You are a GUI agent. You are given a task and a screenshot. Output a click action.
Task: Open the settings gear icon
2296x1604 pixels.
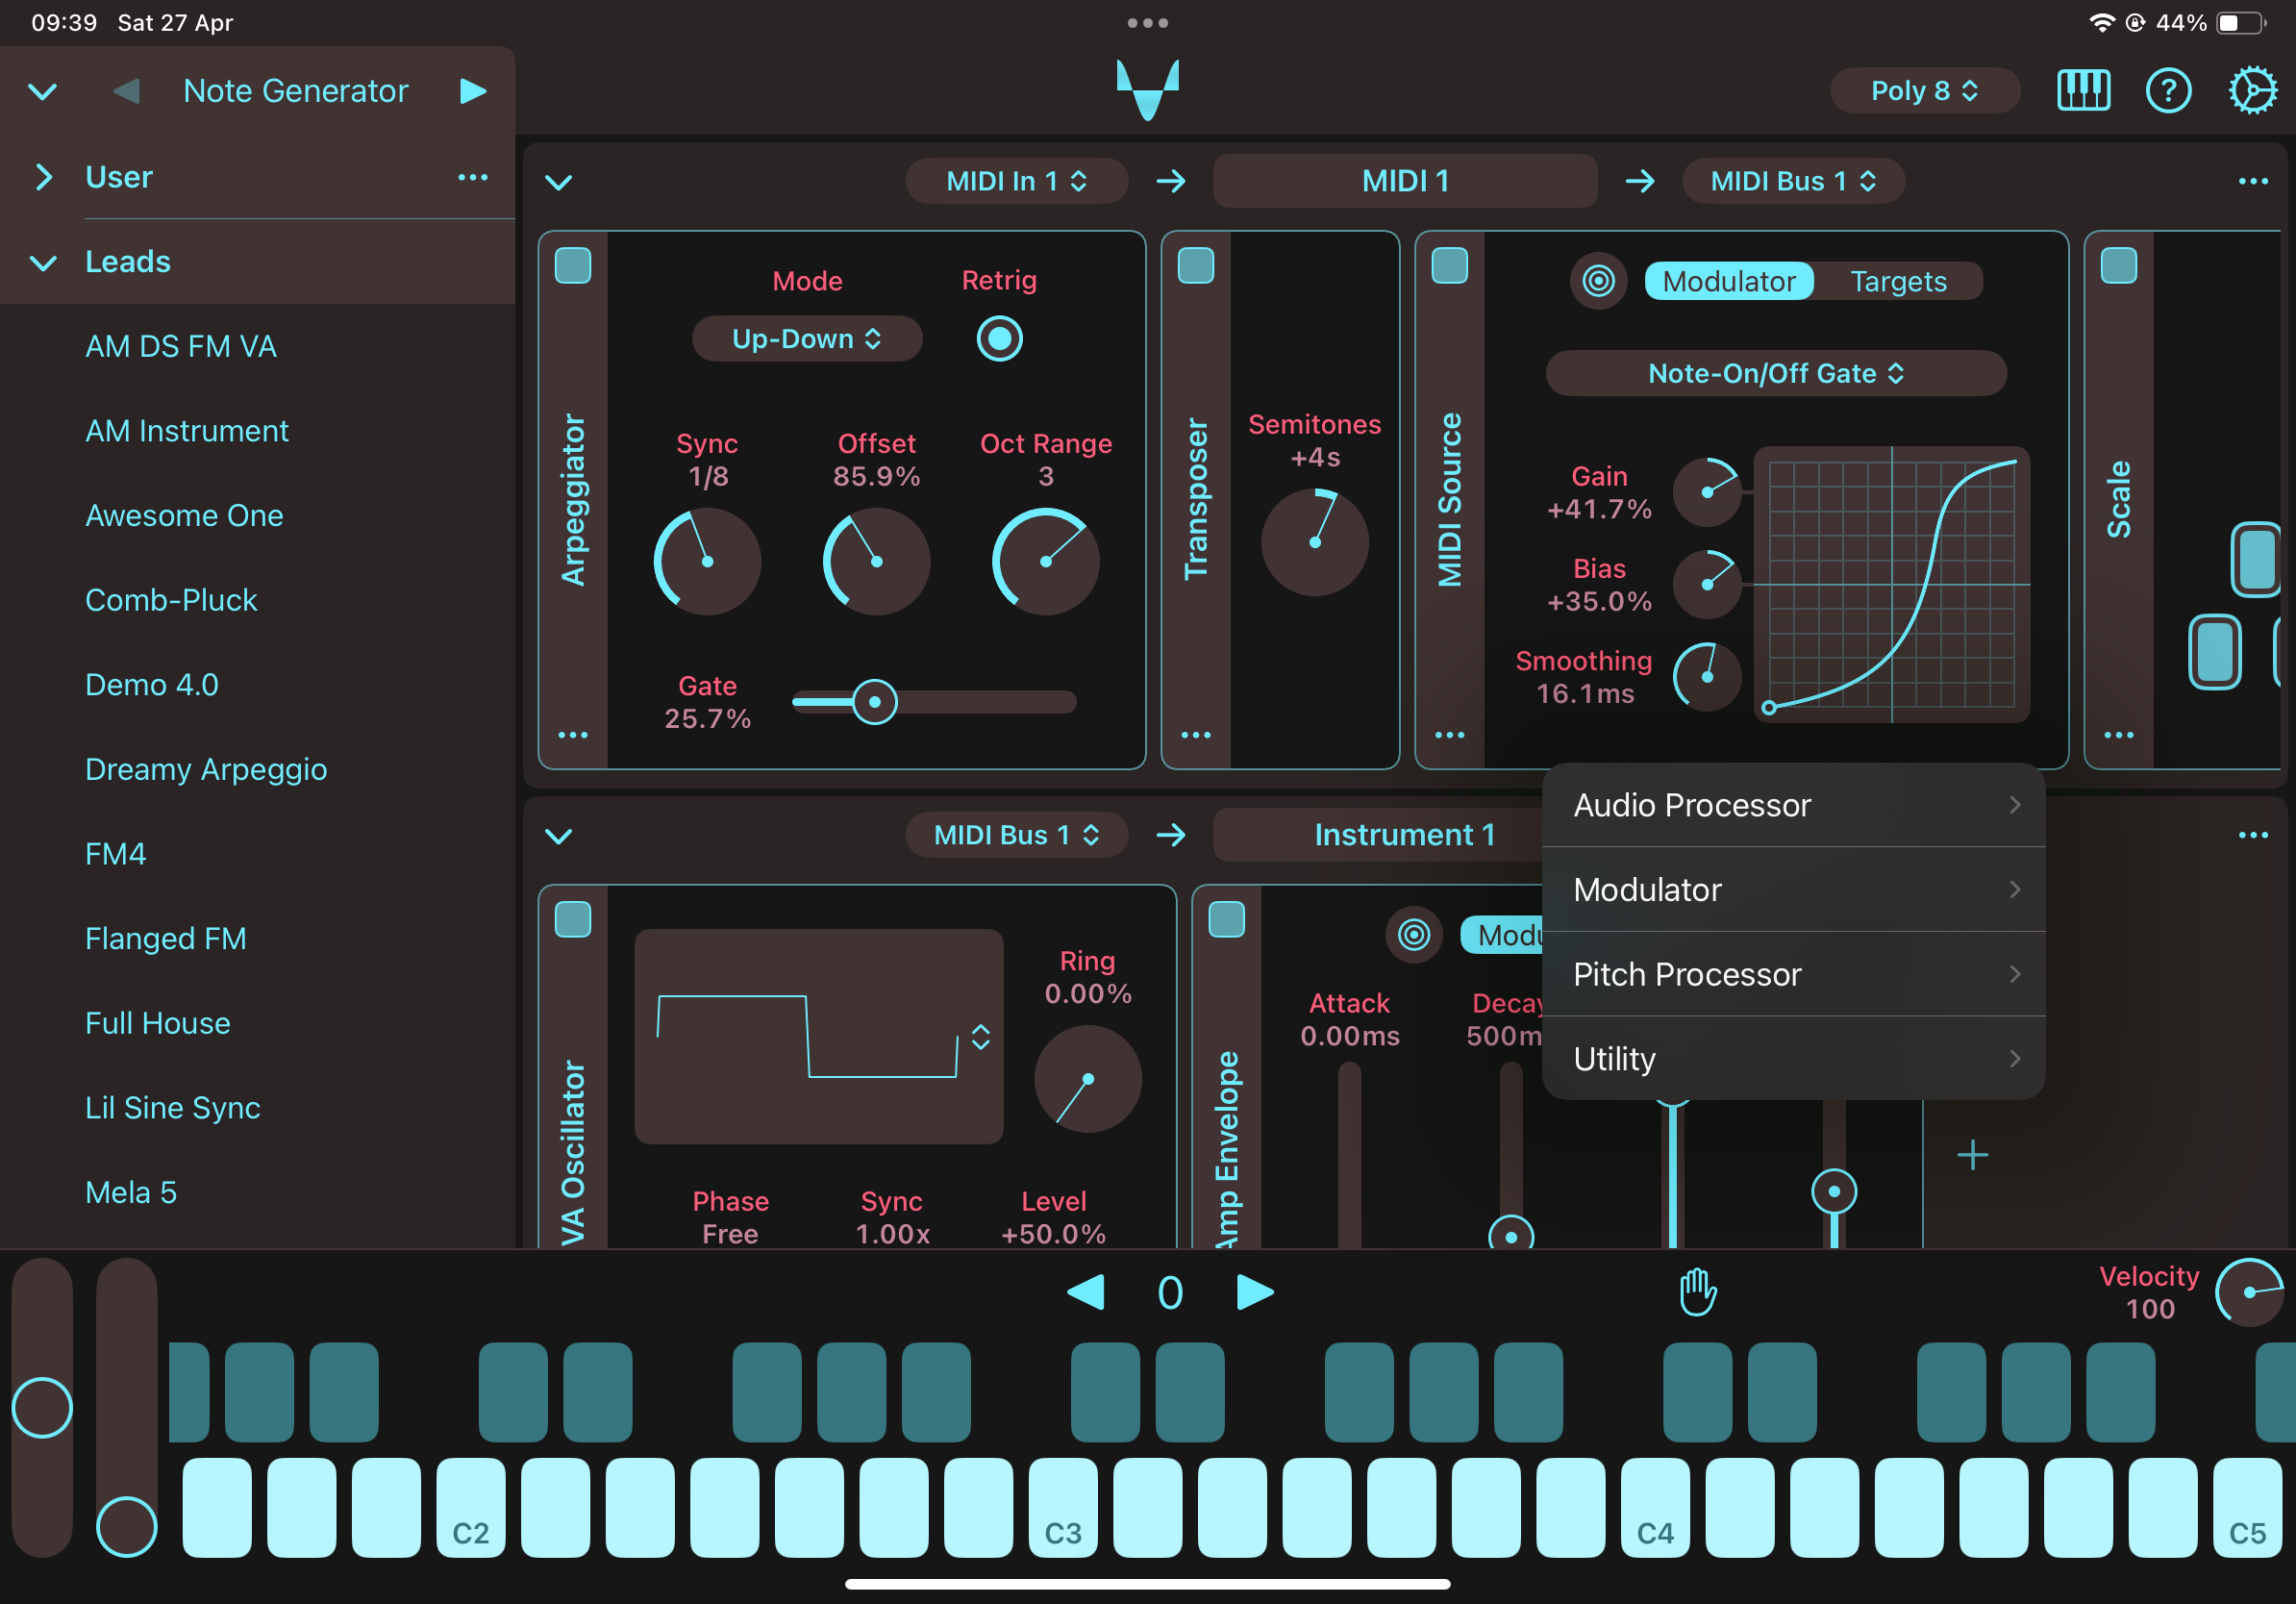click(2252, 91)
